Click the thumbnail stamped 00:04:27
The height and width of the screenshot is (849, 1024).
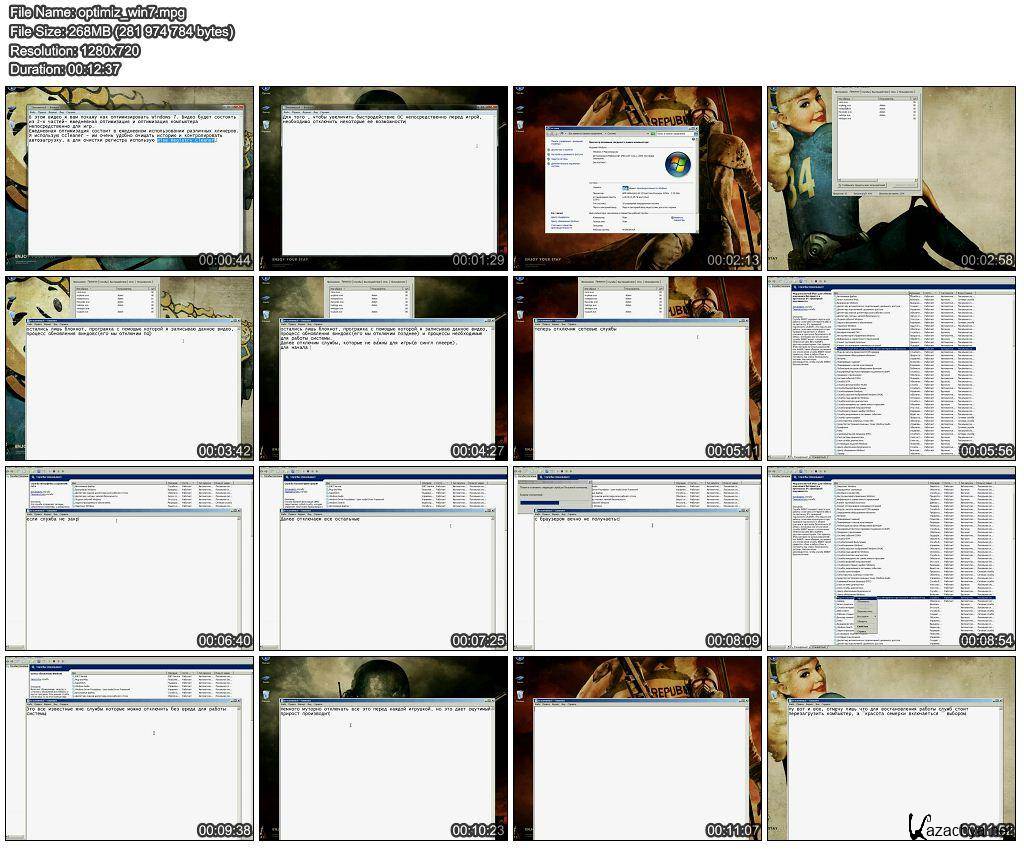click(383, 368)
